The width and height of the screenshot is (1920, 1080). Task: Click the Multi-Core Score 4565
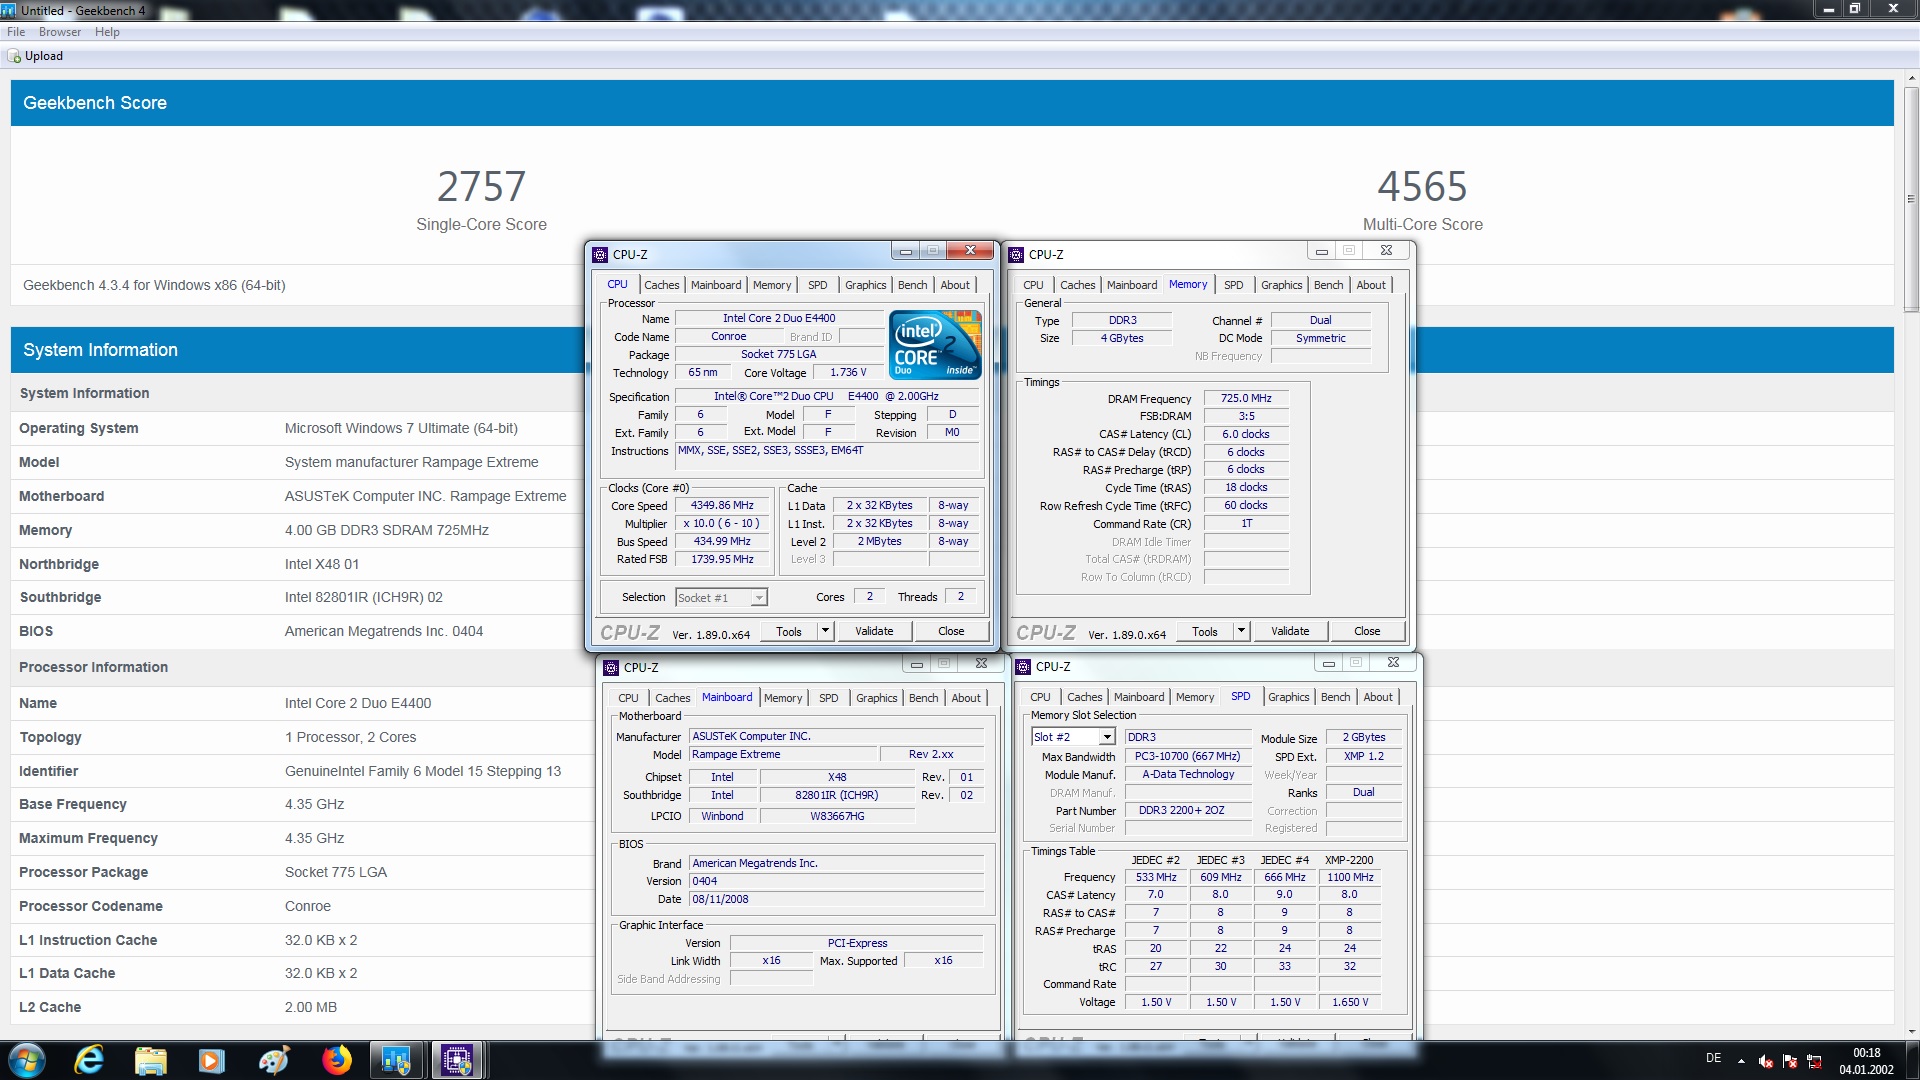pyautogui.click(x=1422, y=187)
